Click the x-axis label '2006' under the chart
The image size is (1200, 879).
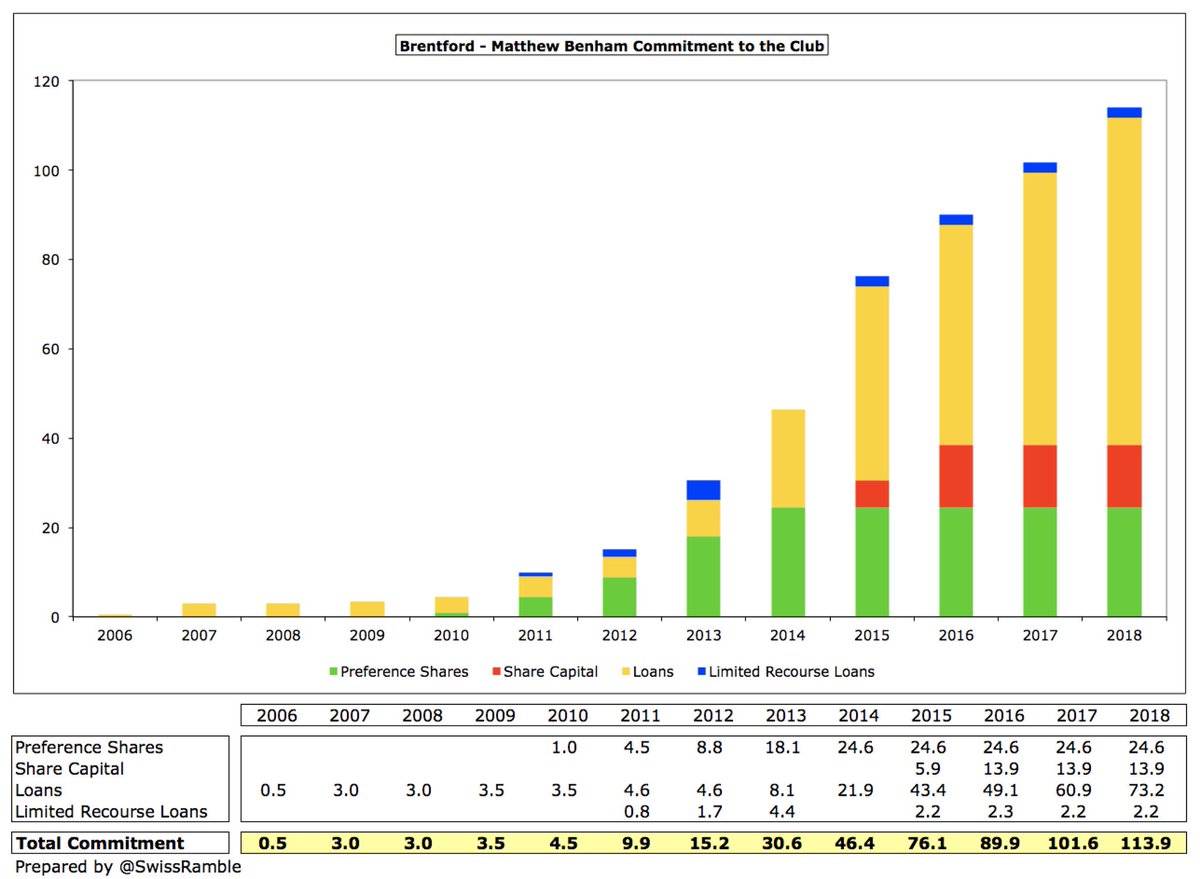(x=114, y=635)
